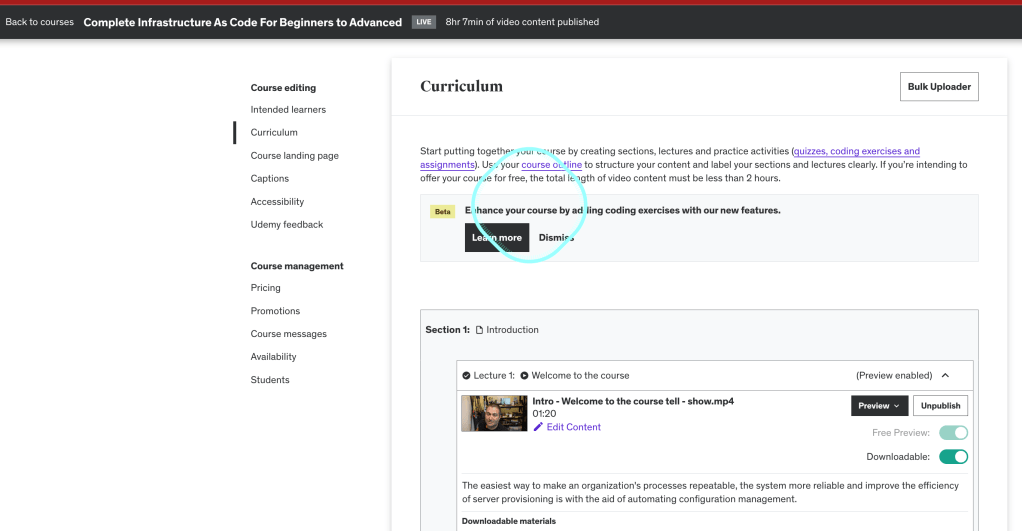Image resolution: width=1022 pixels, height=531 pixels.
Task: Dismiss the coding exercises banner
Action: point(556,238)
